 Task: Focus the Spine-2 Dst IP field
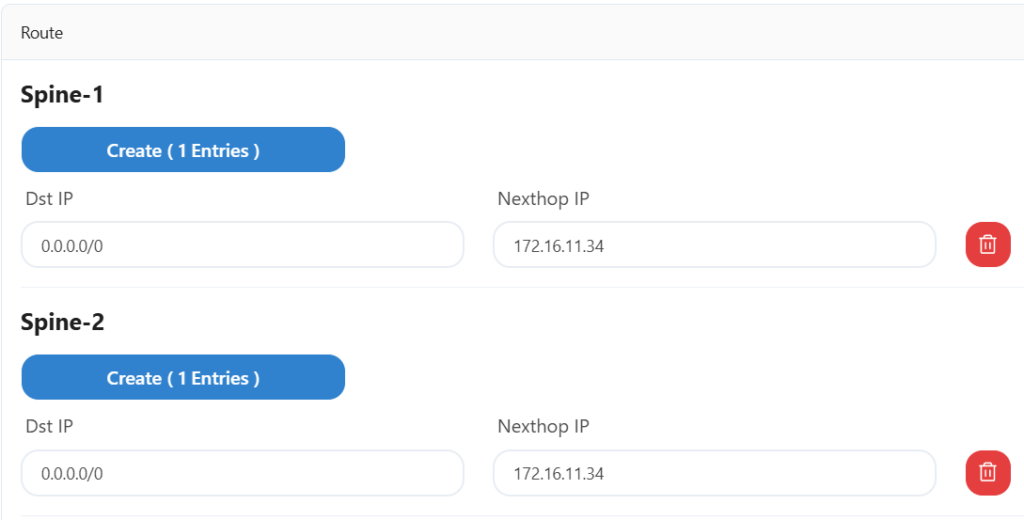[242, 473]
